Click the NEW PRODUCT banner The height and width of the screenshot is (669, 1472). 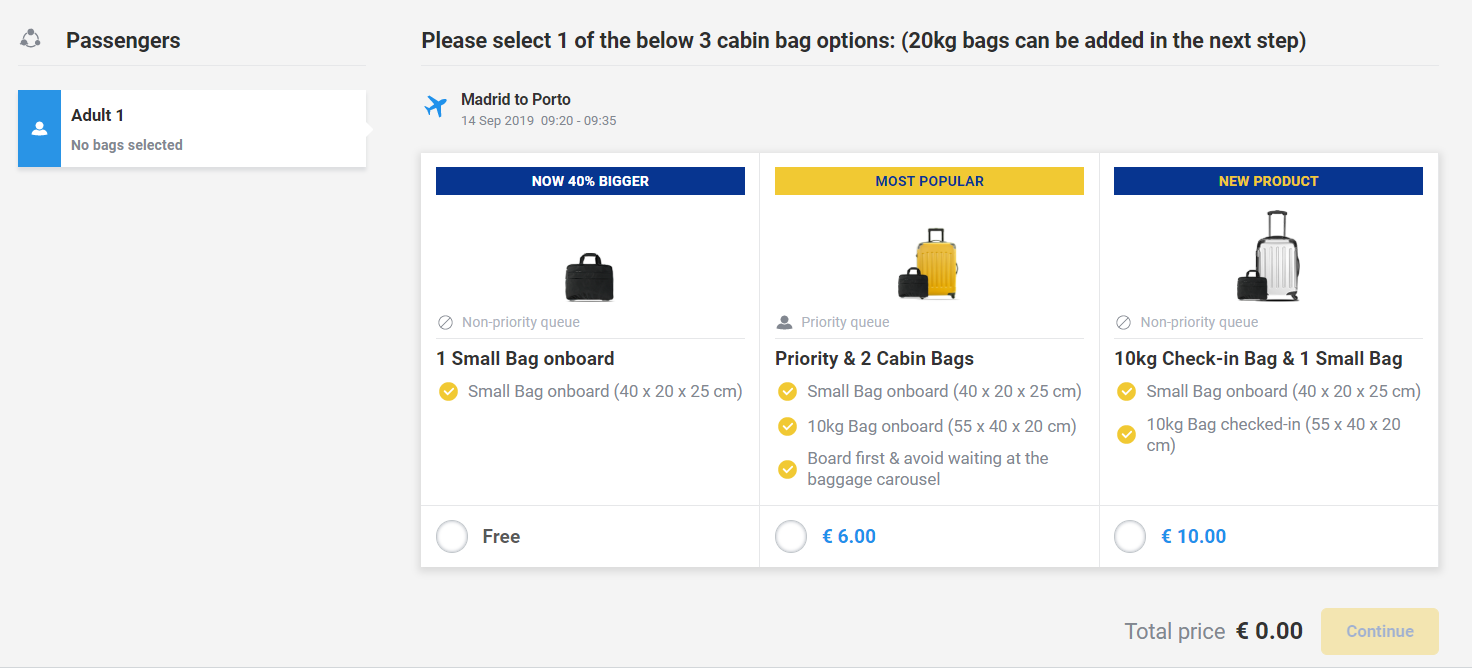[1268, 181]
